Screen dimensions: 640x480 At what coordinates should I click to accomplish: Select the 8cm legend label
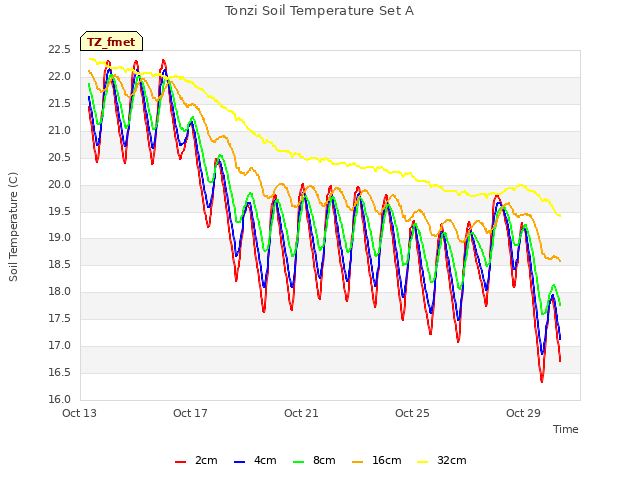coord(324,460)
